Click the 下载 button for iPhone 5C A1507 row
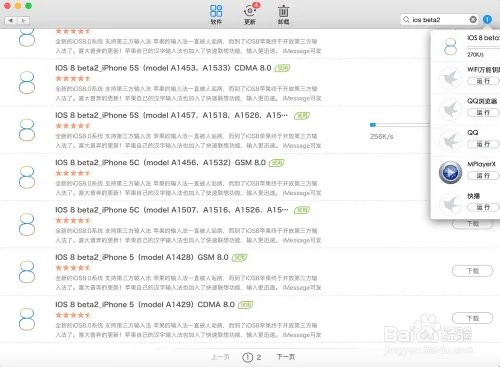 [472, 224]
